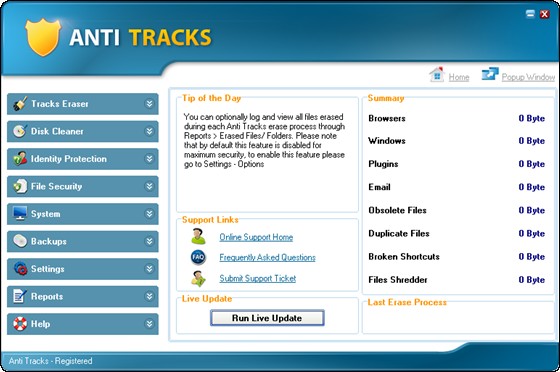Click the Disk Cleaner disc icon

click(20, 131)
